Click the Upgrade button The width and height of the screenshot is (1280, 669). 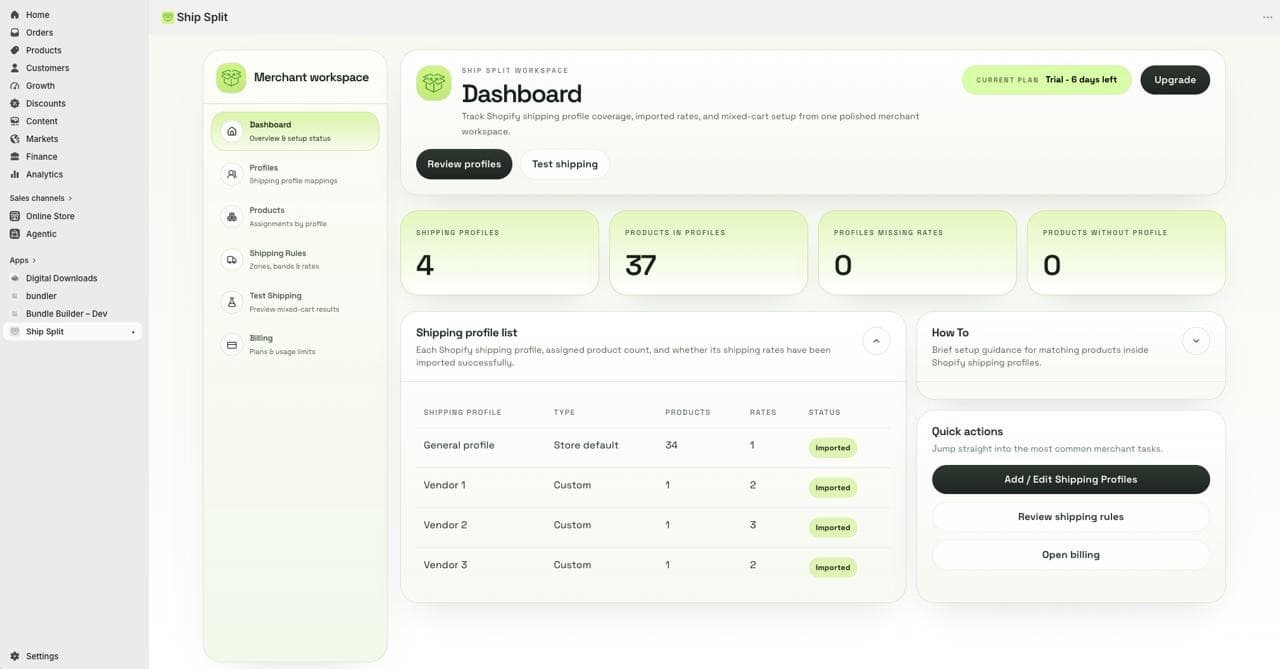pos(1175,80)
